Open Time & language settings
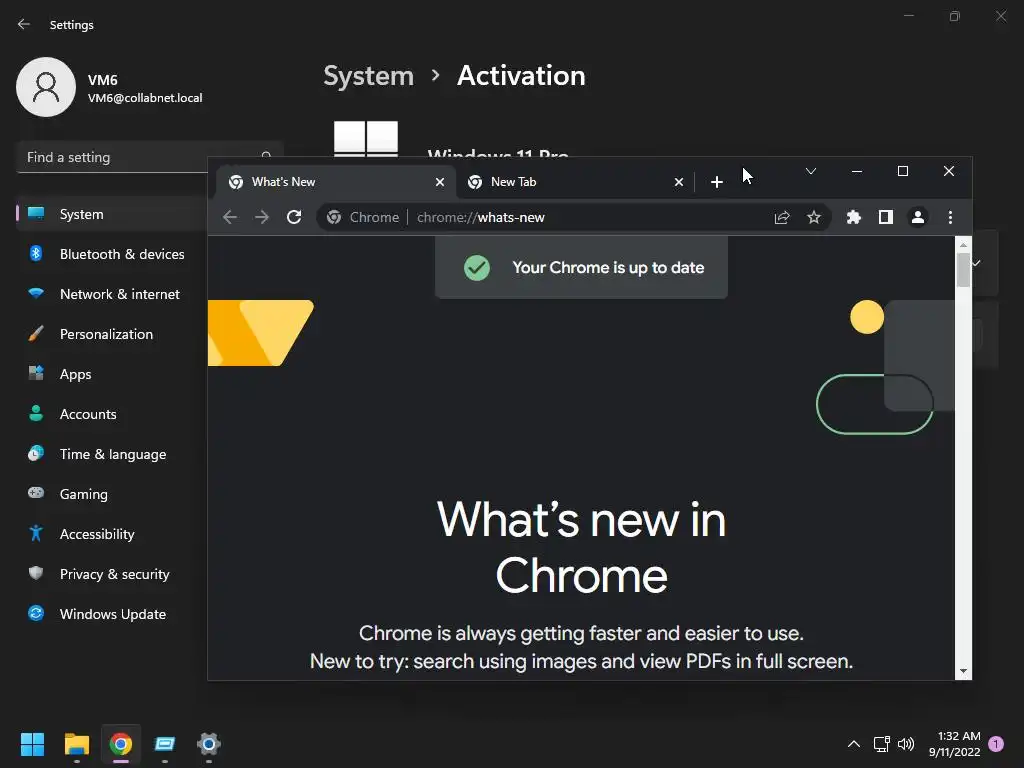The height and width of the screenshot is (768, 1024). pyautogui.click(x=112, y=454)
